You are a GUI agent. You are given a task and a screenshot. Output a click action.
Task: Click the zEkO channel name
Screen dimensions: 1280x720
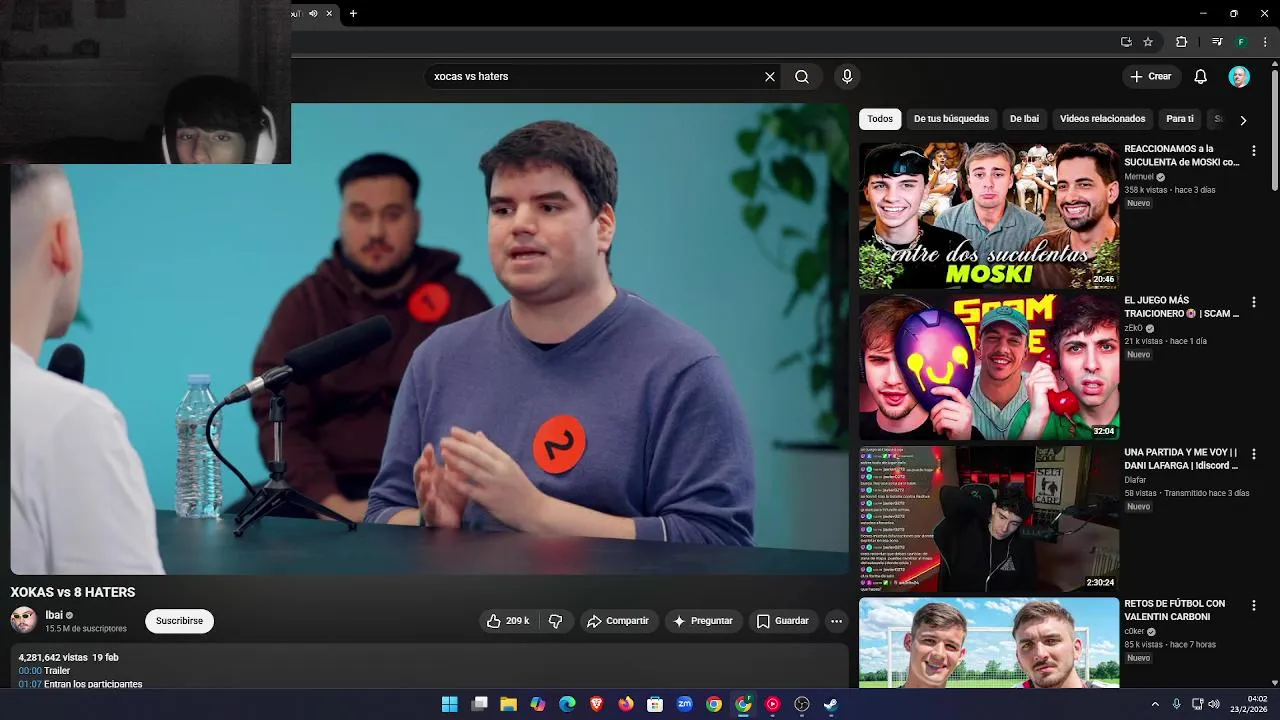tap(1133, 328)
